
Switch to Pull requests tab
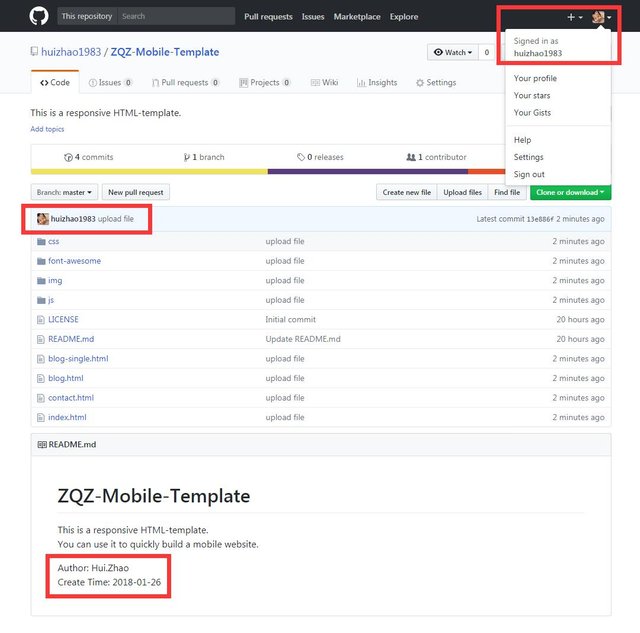185,82
